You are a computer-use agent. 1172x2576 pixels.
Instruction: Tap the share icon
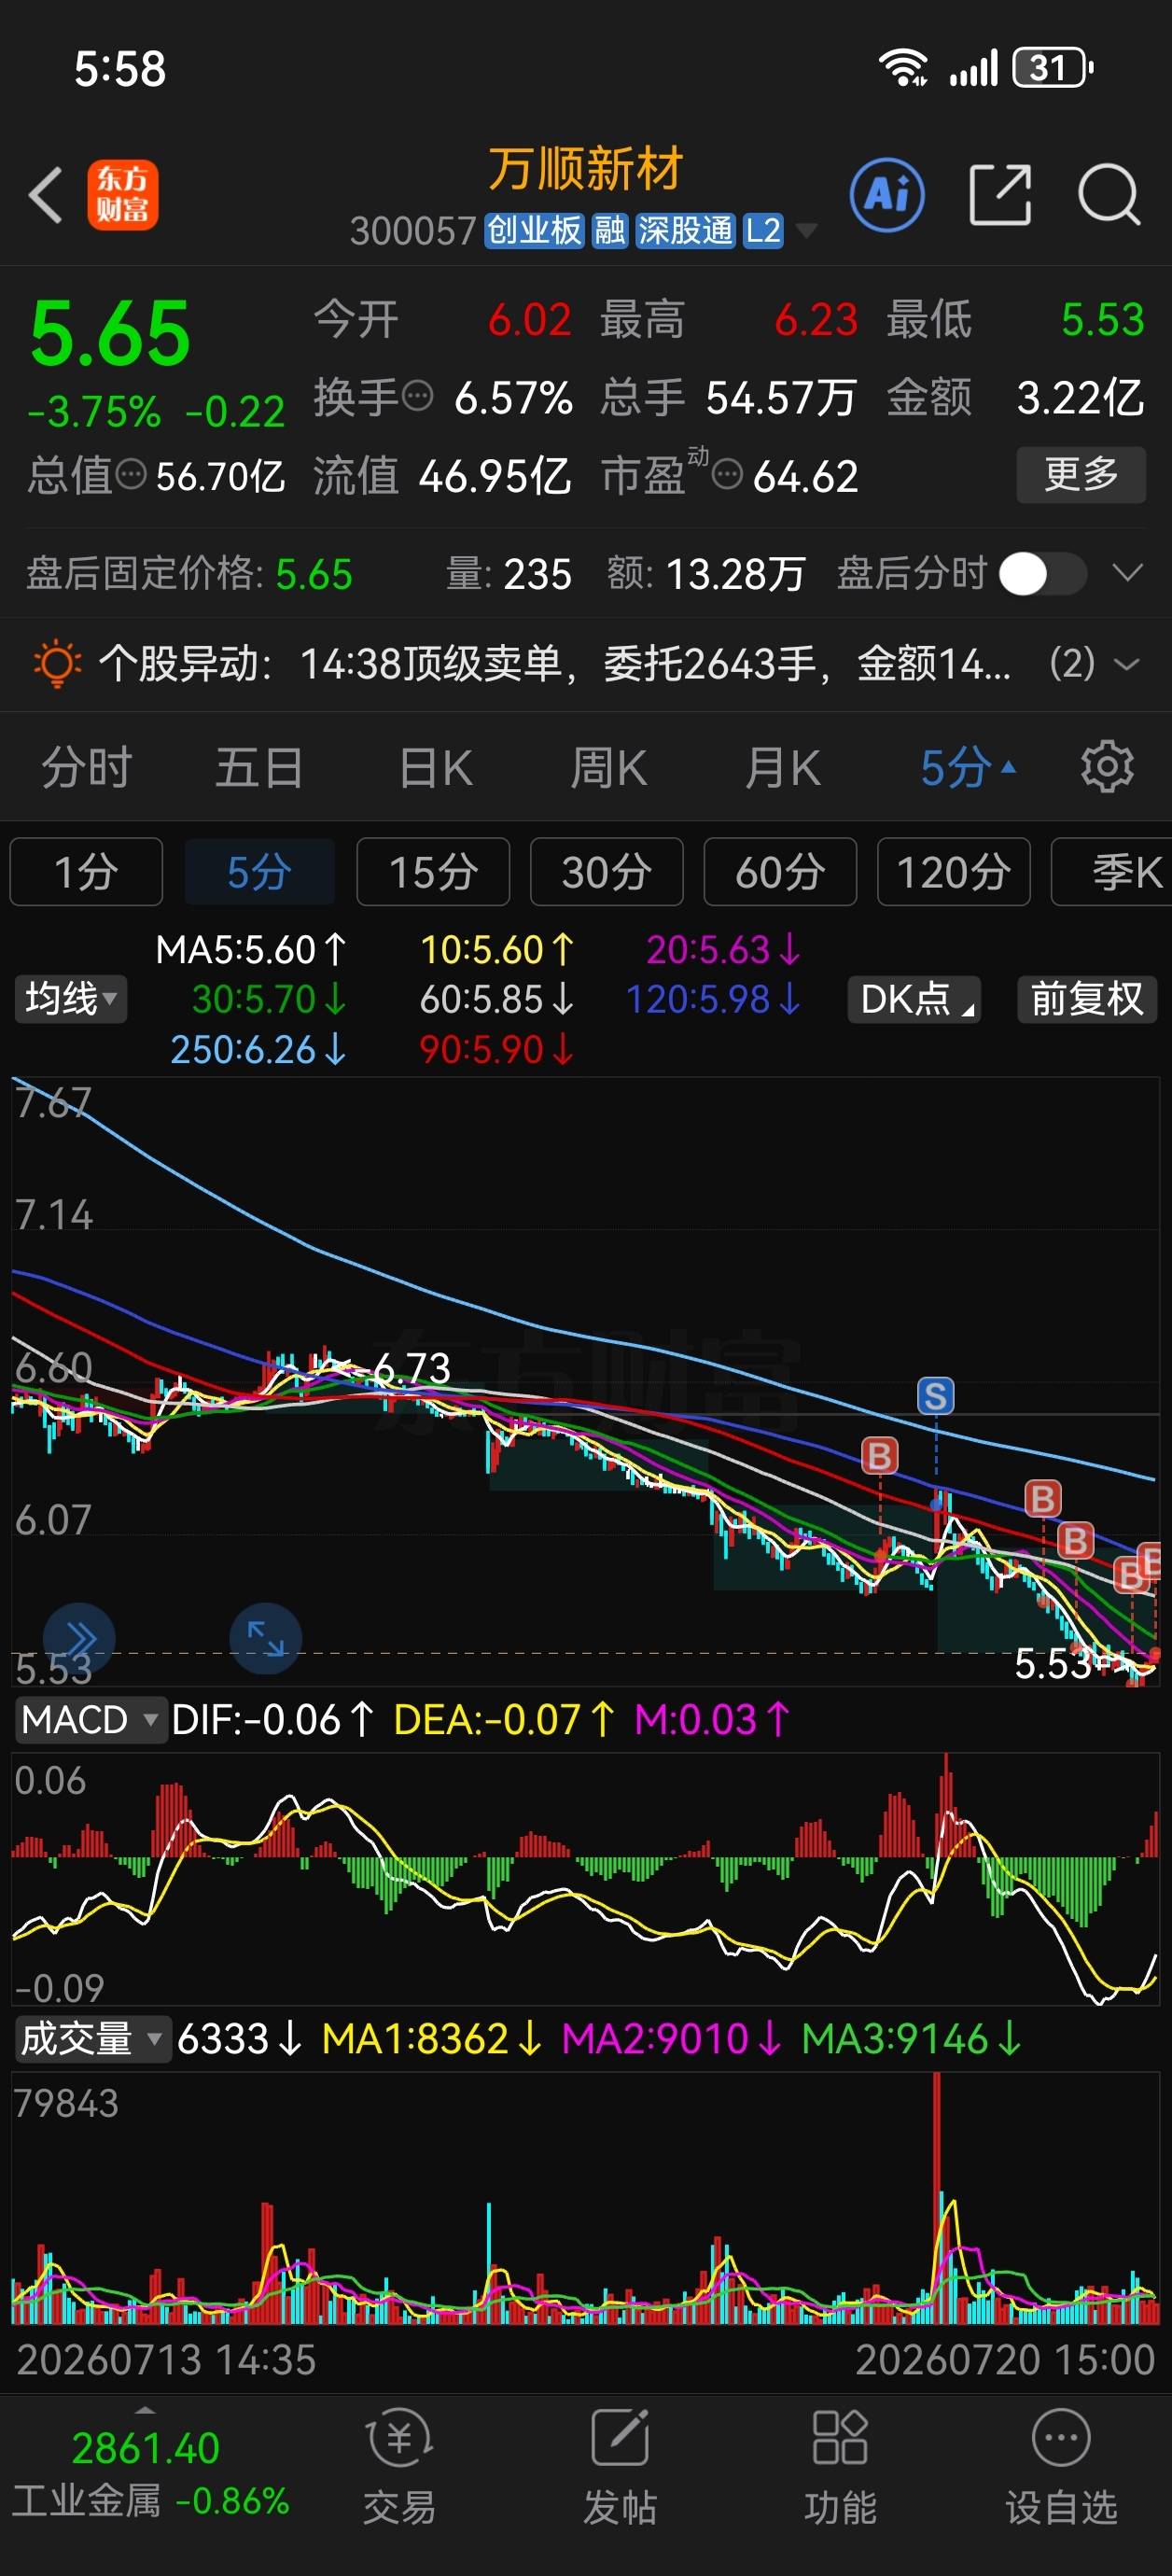[x=1000, y=194]
